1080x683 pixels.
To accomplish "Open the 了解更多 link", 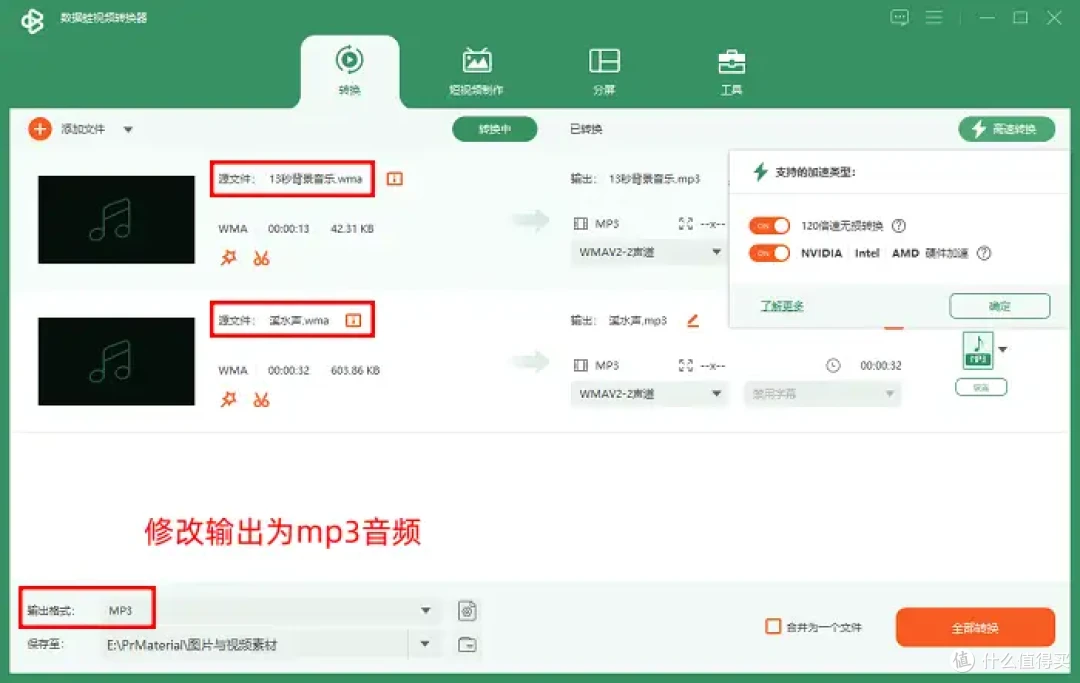I will tap(782, 306).
